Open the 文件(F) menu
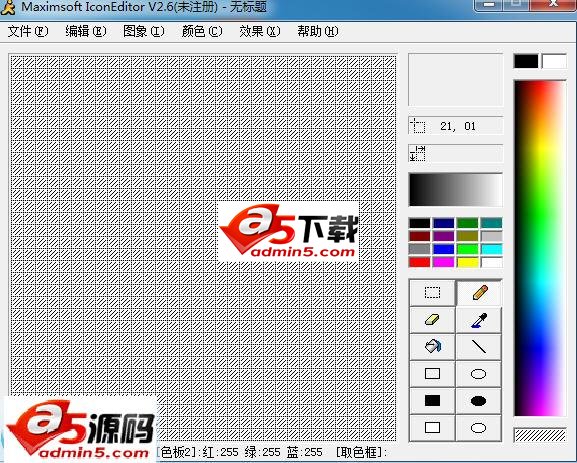Screen dimensions: 577x463 click(x=28, y=31)
